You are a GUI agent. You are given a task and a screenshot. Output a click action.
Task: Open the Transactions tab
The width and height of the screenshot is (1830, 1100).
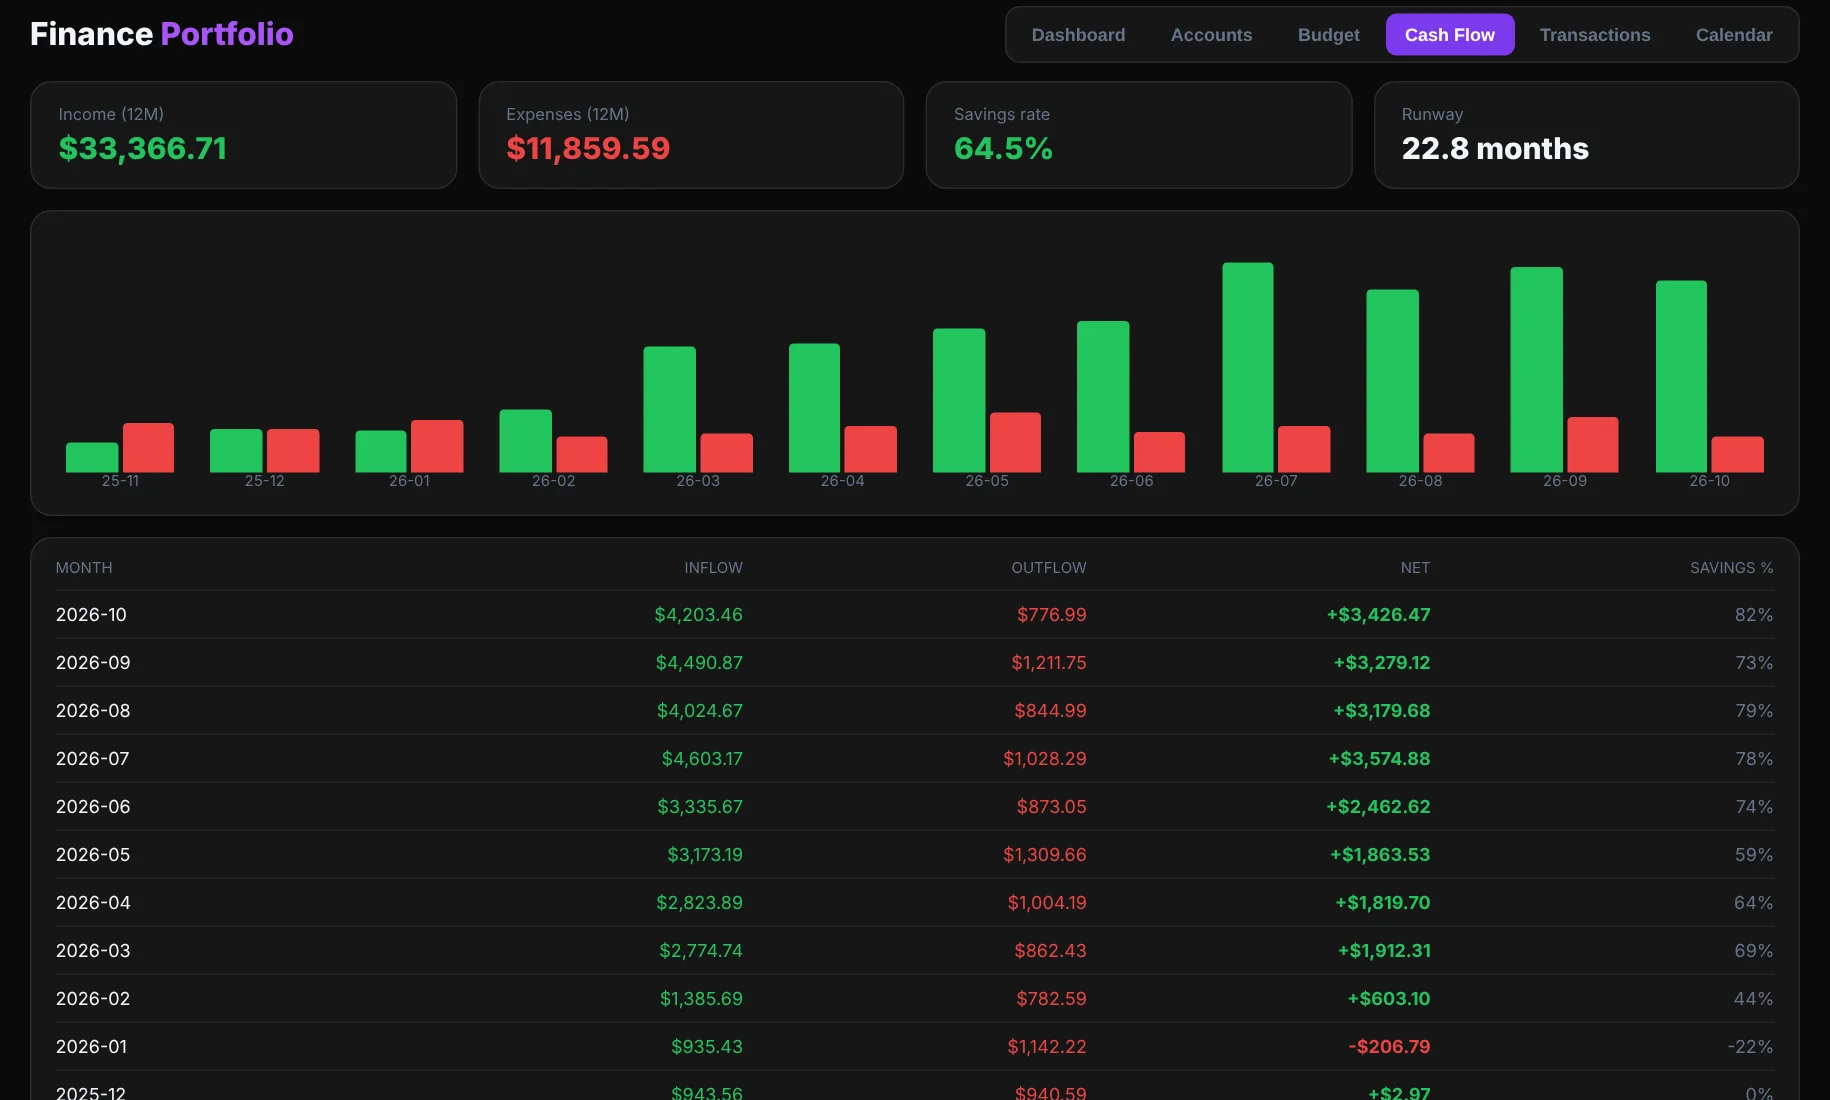tap(1594, 35)
